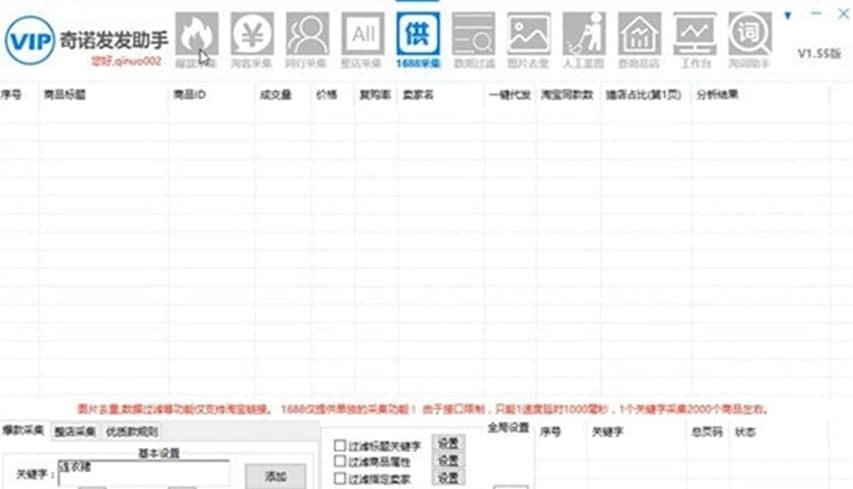Click the 分析结果 column header
853x489 pixels.
(717, 95)
